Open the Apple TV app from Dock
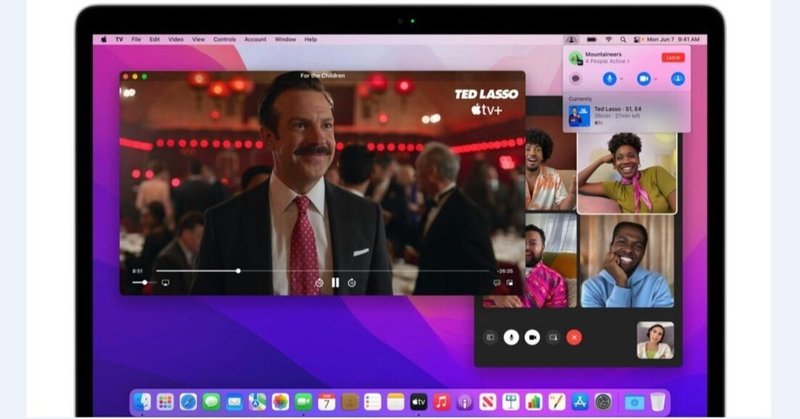The image size is (800, 419). pos(418,402)
